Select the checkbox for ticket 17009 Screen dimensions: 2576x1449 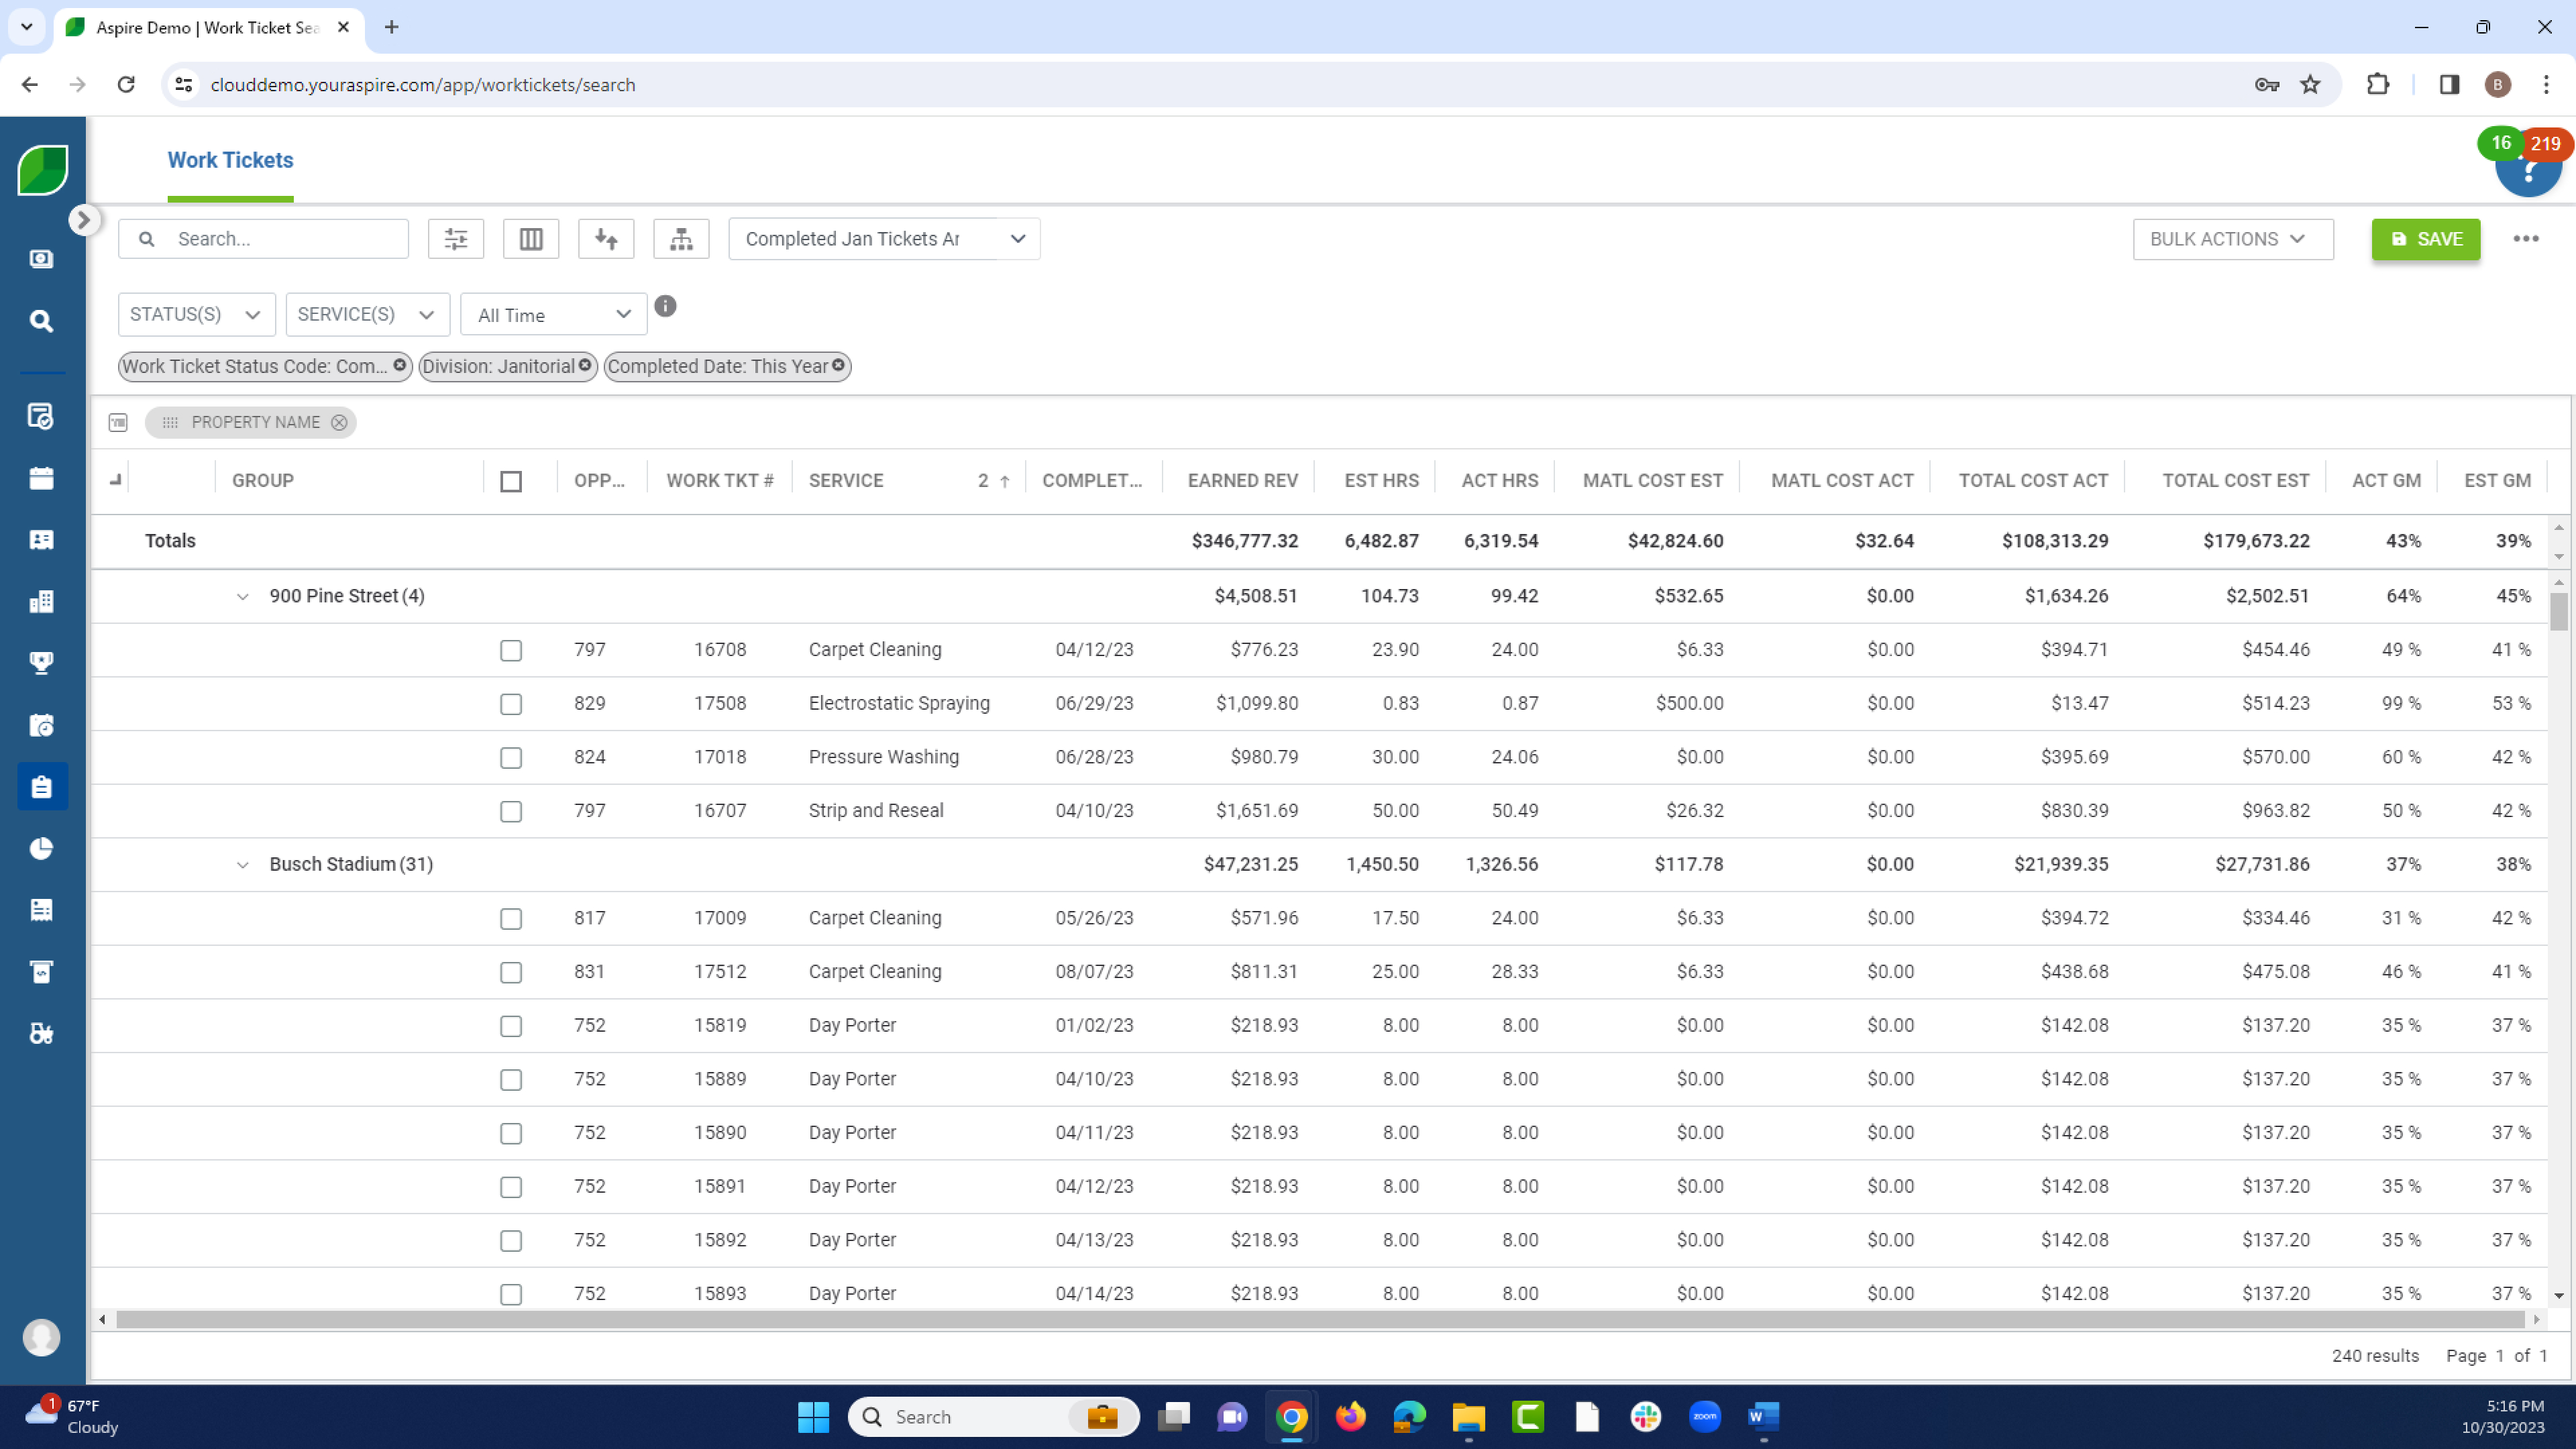click(511, 918)
